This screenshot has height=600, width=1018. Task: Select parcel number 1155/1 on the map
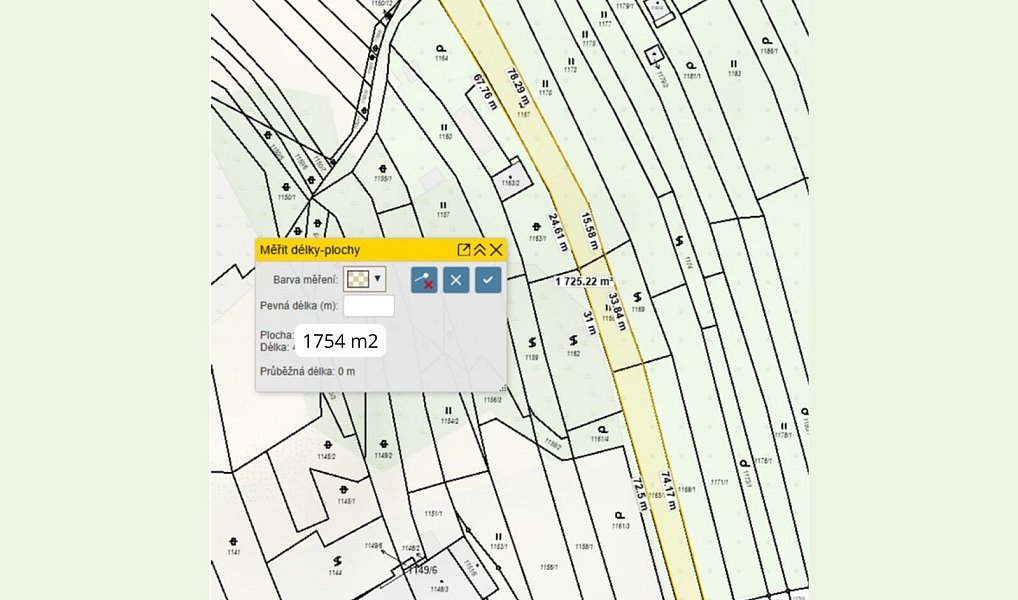click(382, 179)
